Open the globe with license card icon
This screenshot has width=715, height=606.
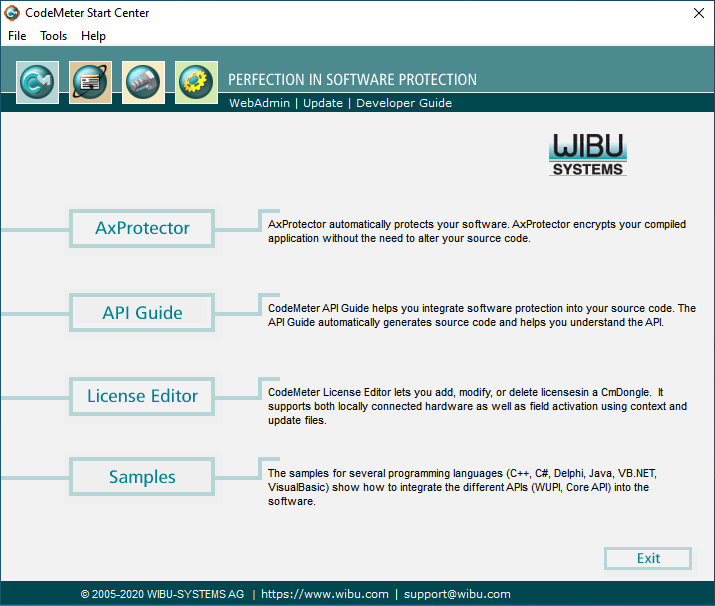click(90, 83)
